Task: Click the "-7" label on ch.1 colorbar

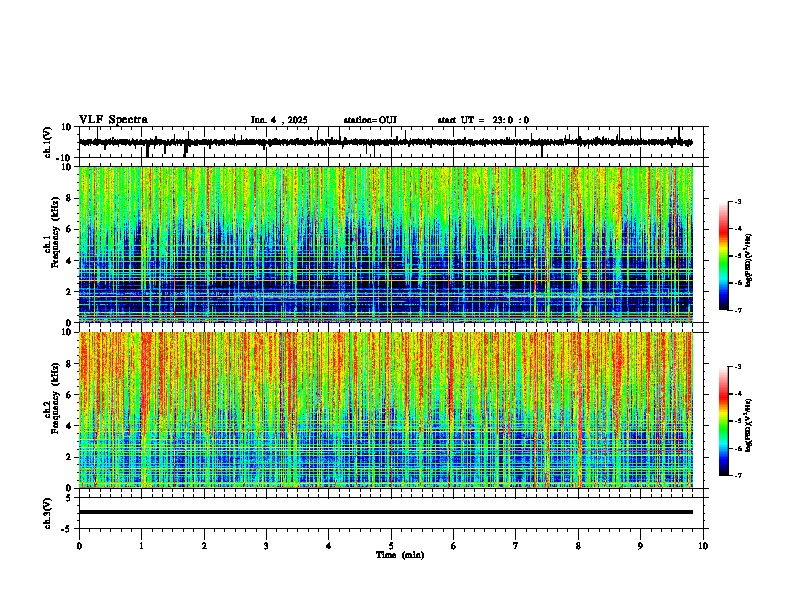Action: [x=738, y=311]
